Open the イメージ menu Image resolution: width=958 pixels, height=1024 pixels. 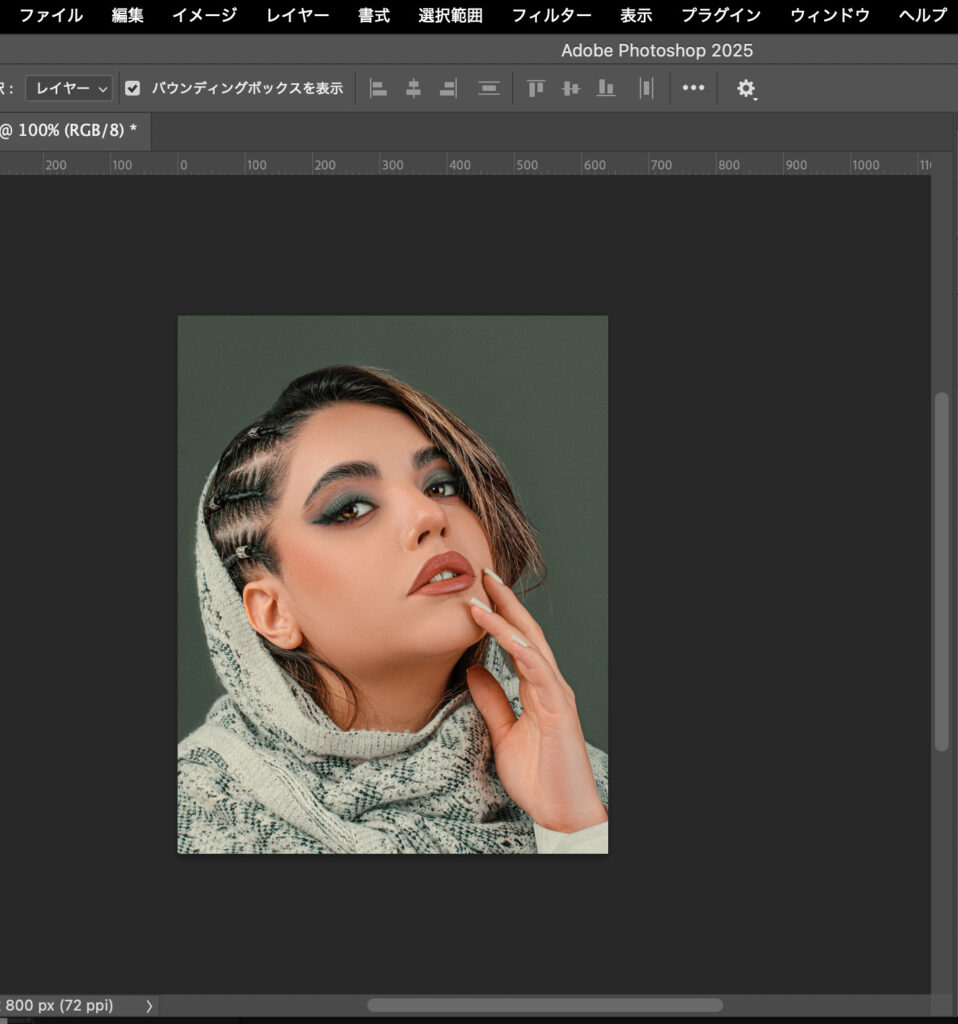204,16
